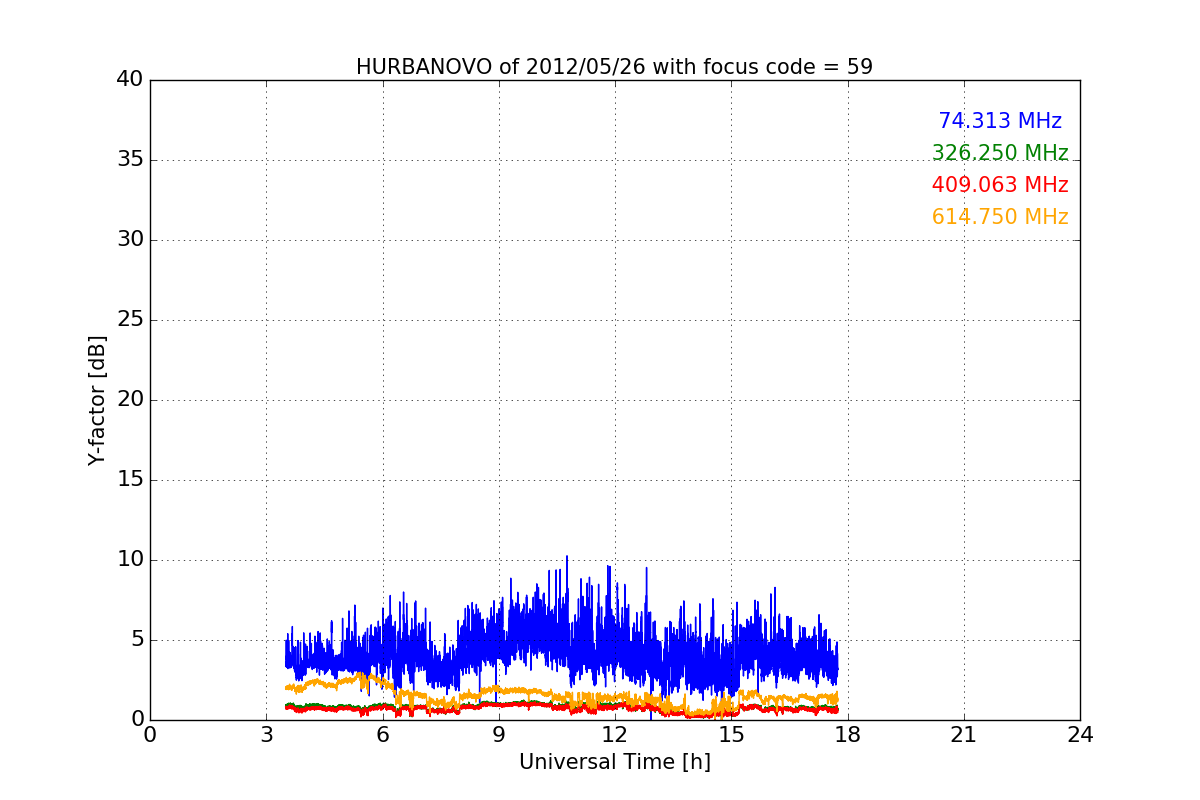The width and height of the screenshot is (1200, 800).
Task: Select the green 326.250 MHz legend label
Action: 1000,153
